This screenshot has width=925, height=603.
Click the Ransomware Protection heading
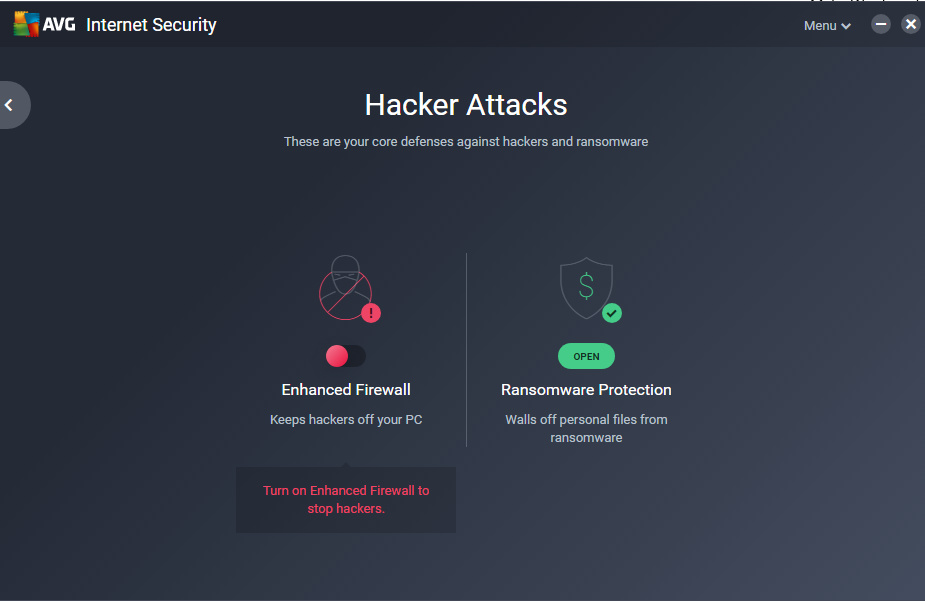[x=586, y=389]
